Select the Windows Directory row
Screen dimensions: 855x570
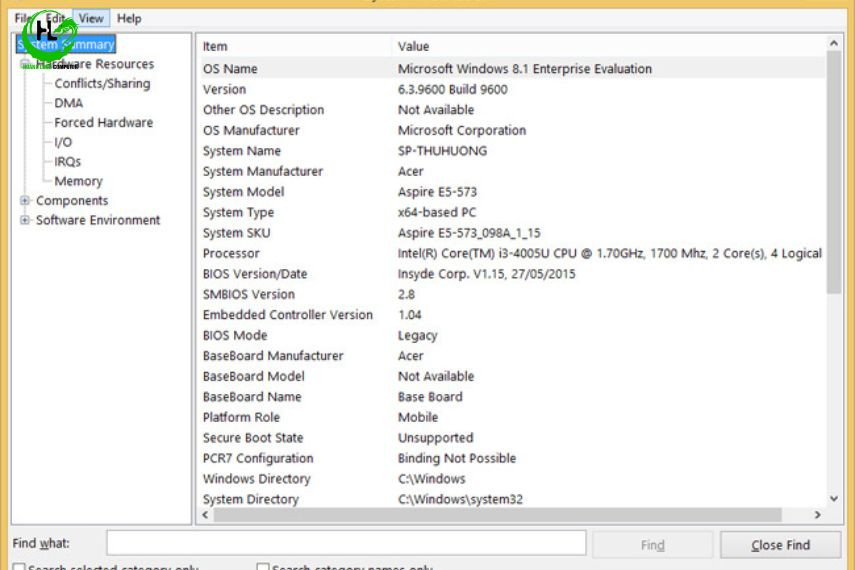click(511, 479)
